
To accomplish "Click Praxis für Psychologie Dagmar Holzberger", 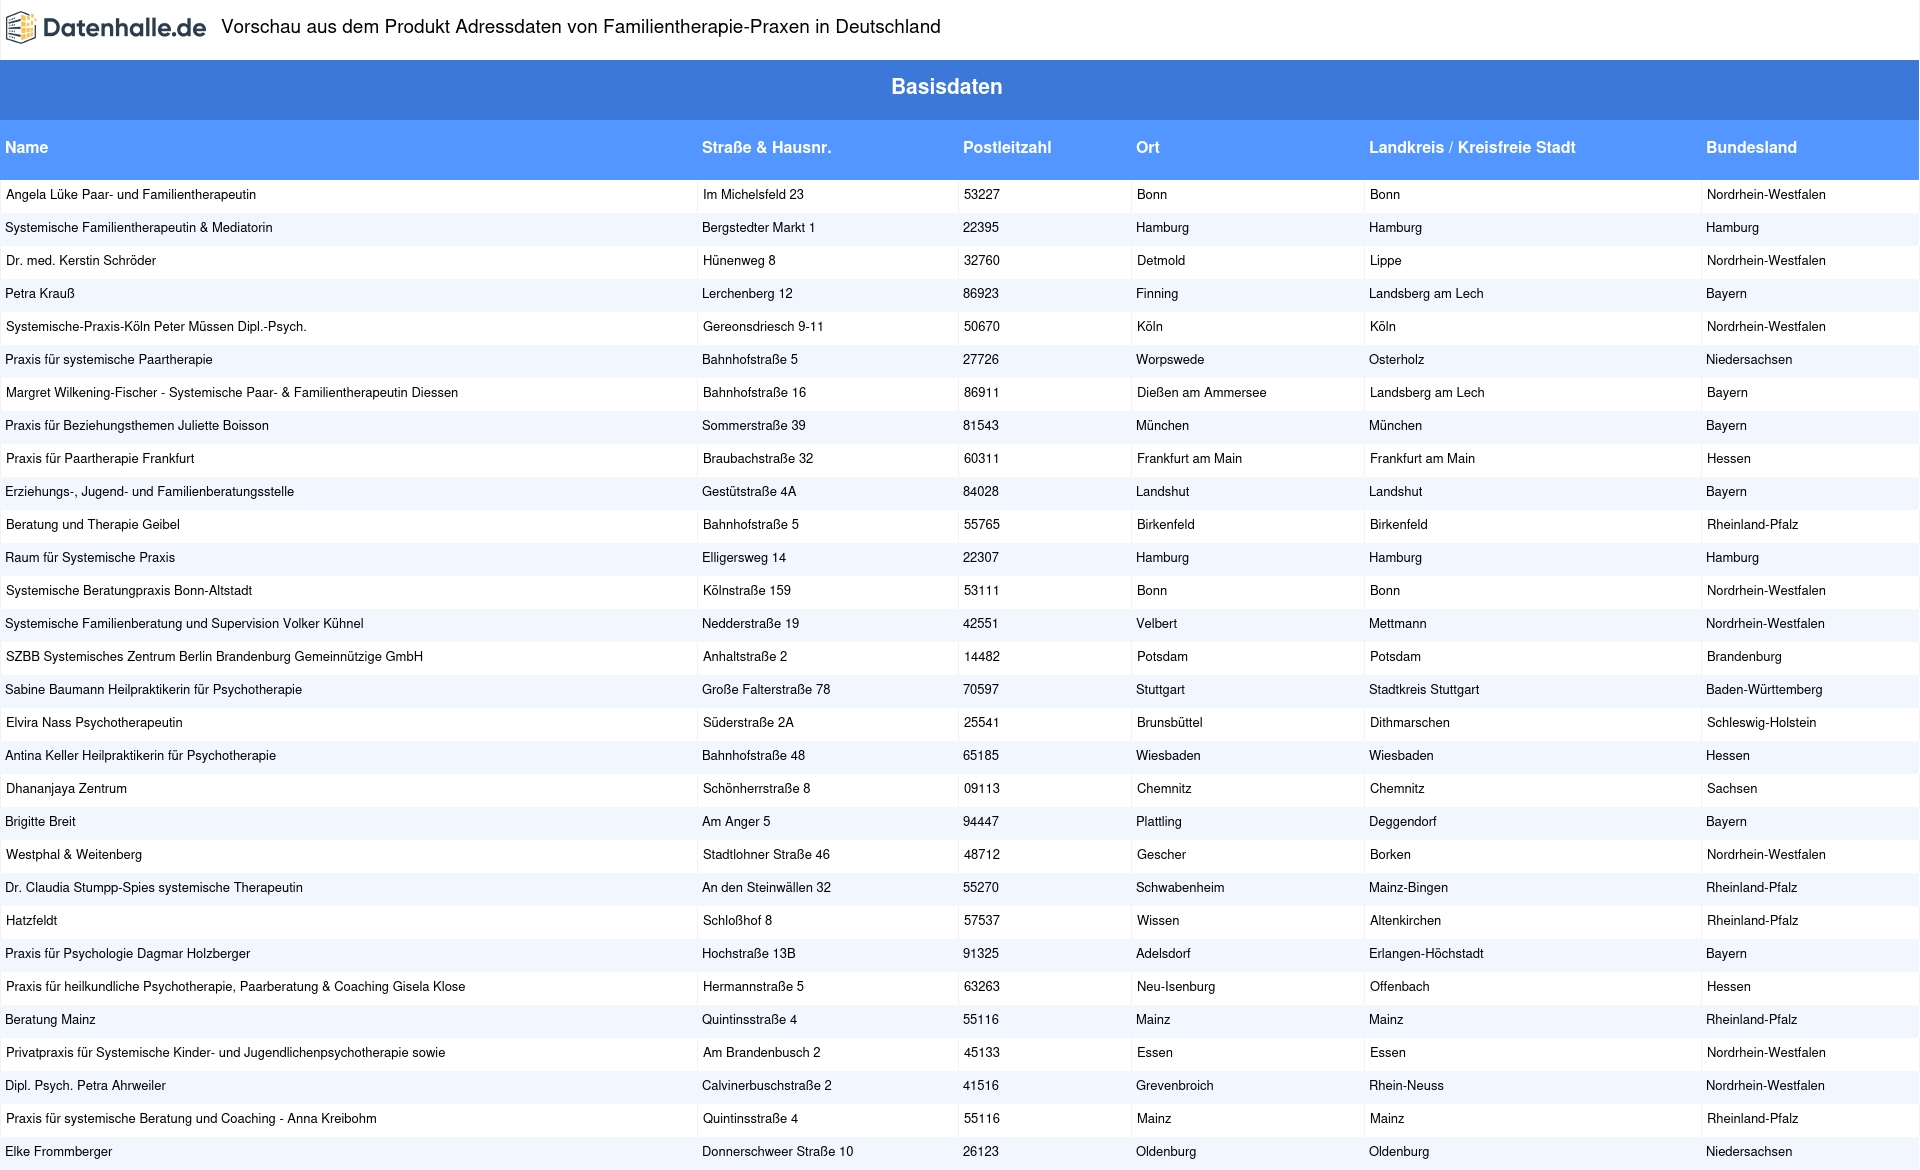I will [128, 954].
